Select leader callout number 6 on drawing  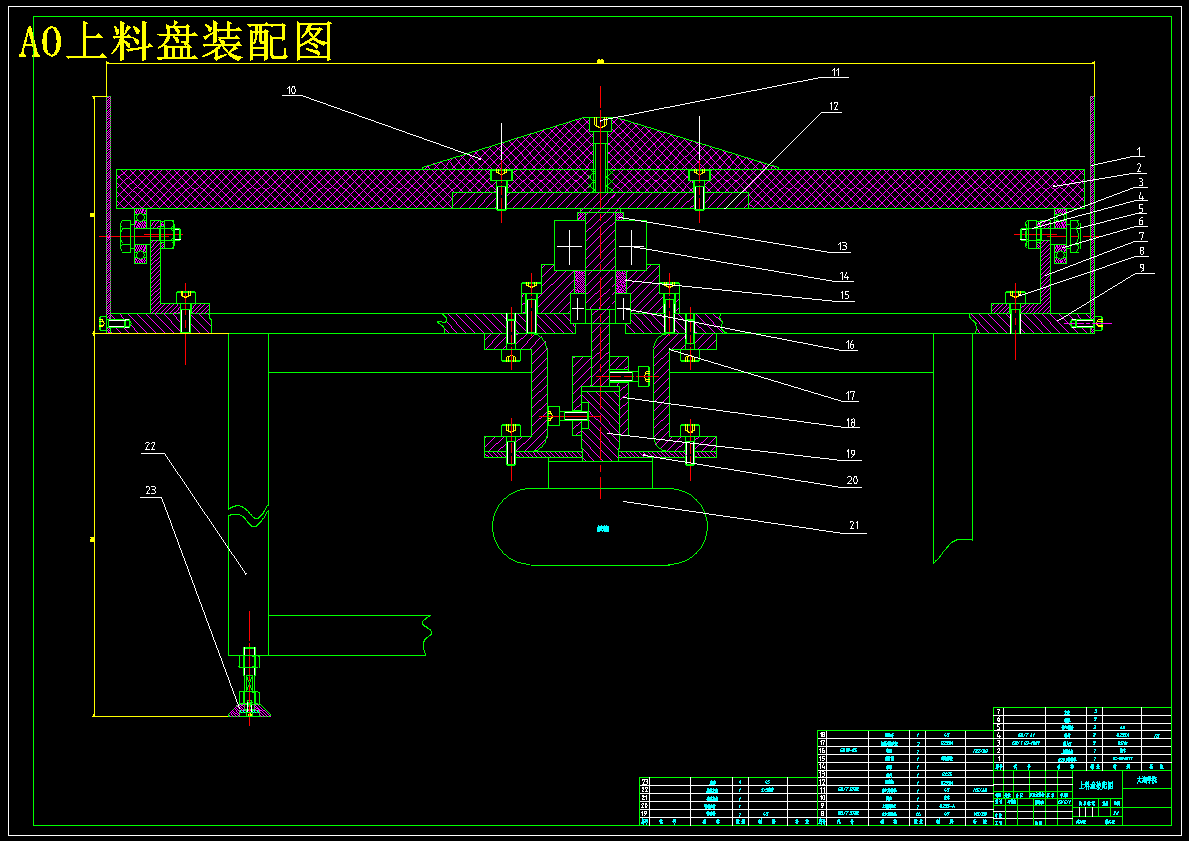(1139, 222)
